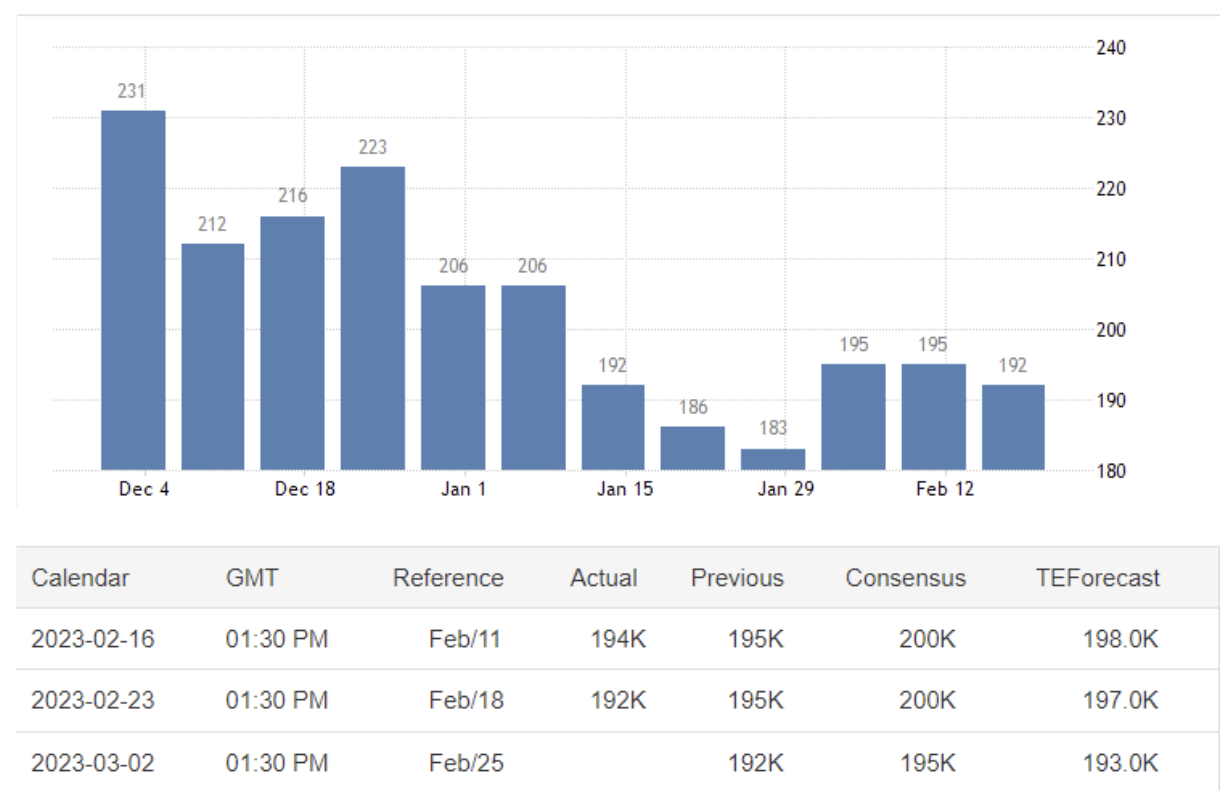Viewport: 1230px width, 804px height.
Task: Open the 2023-02-16 calendar row
Action: [x=93, y=640]
